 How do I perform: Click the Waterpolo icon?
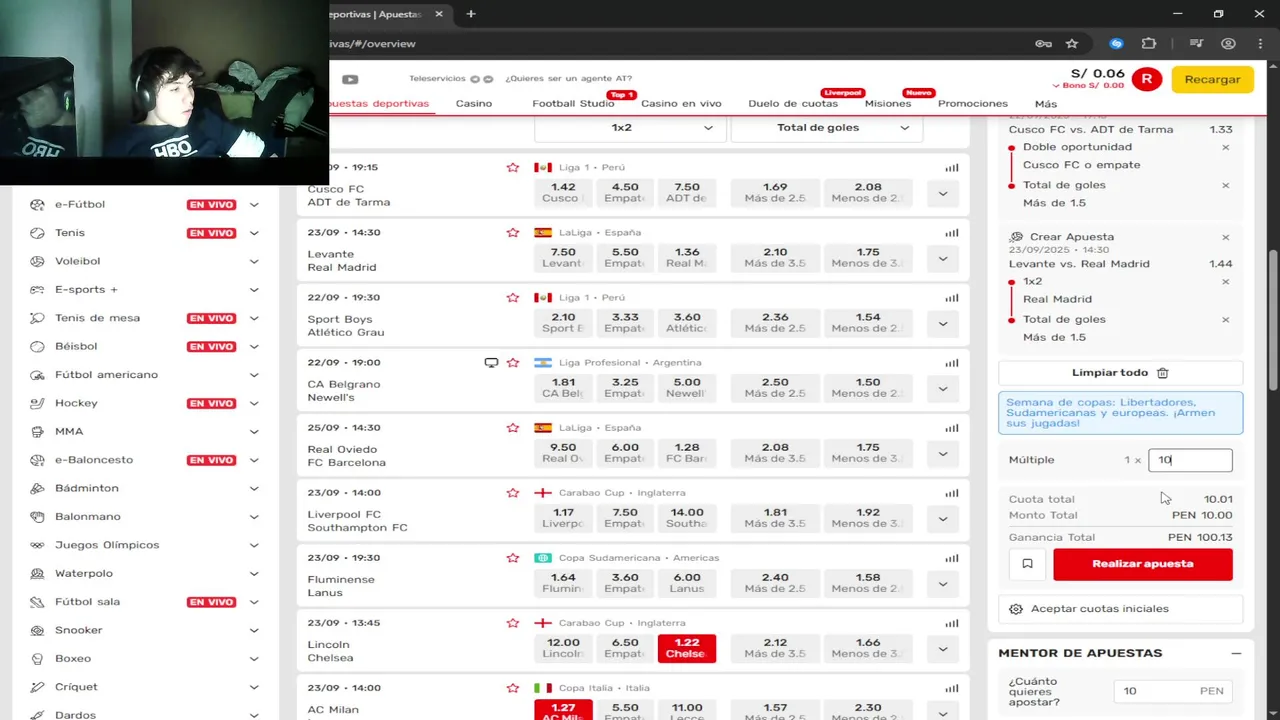[37, 573]
